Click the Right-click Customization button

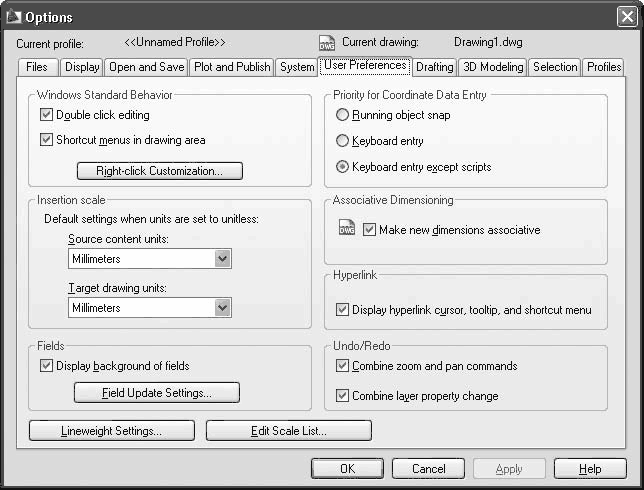coord(160,171)
